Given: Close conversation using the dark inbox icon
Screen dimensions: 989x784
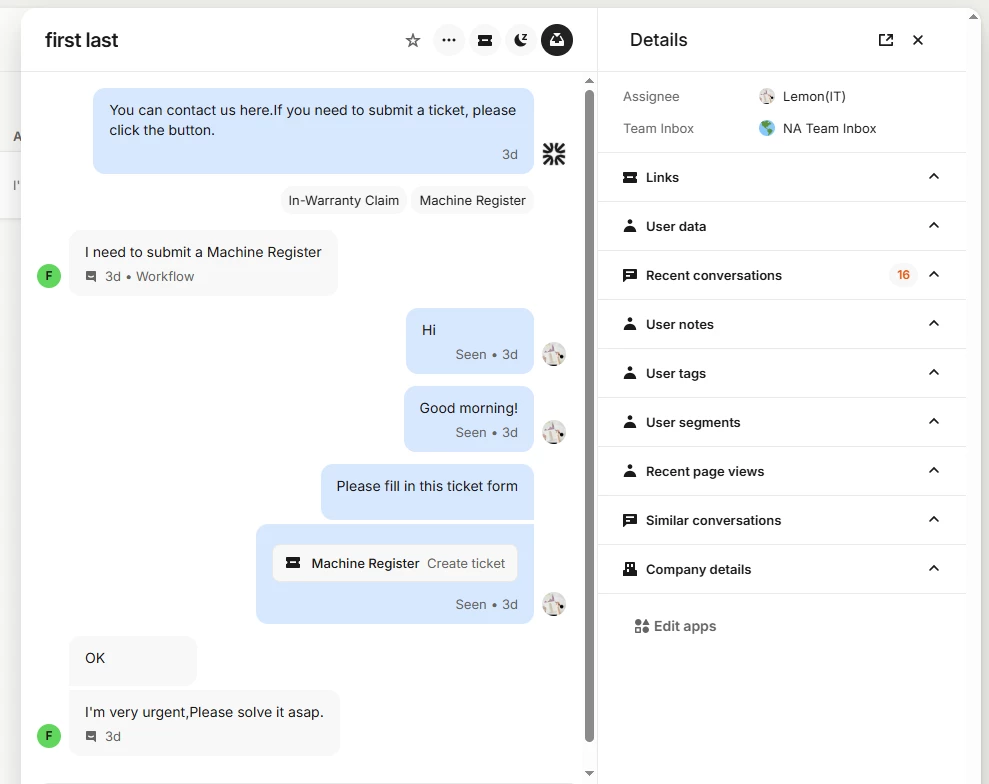Looking at the screenshot, I should pyautogui.click(x=557, y=40).
